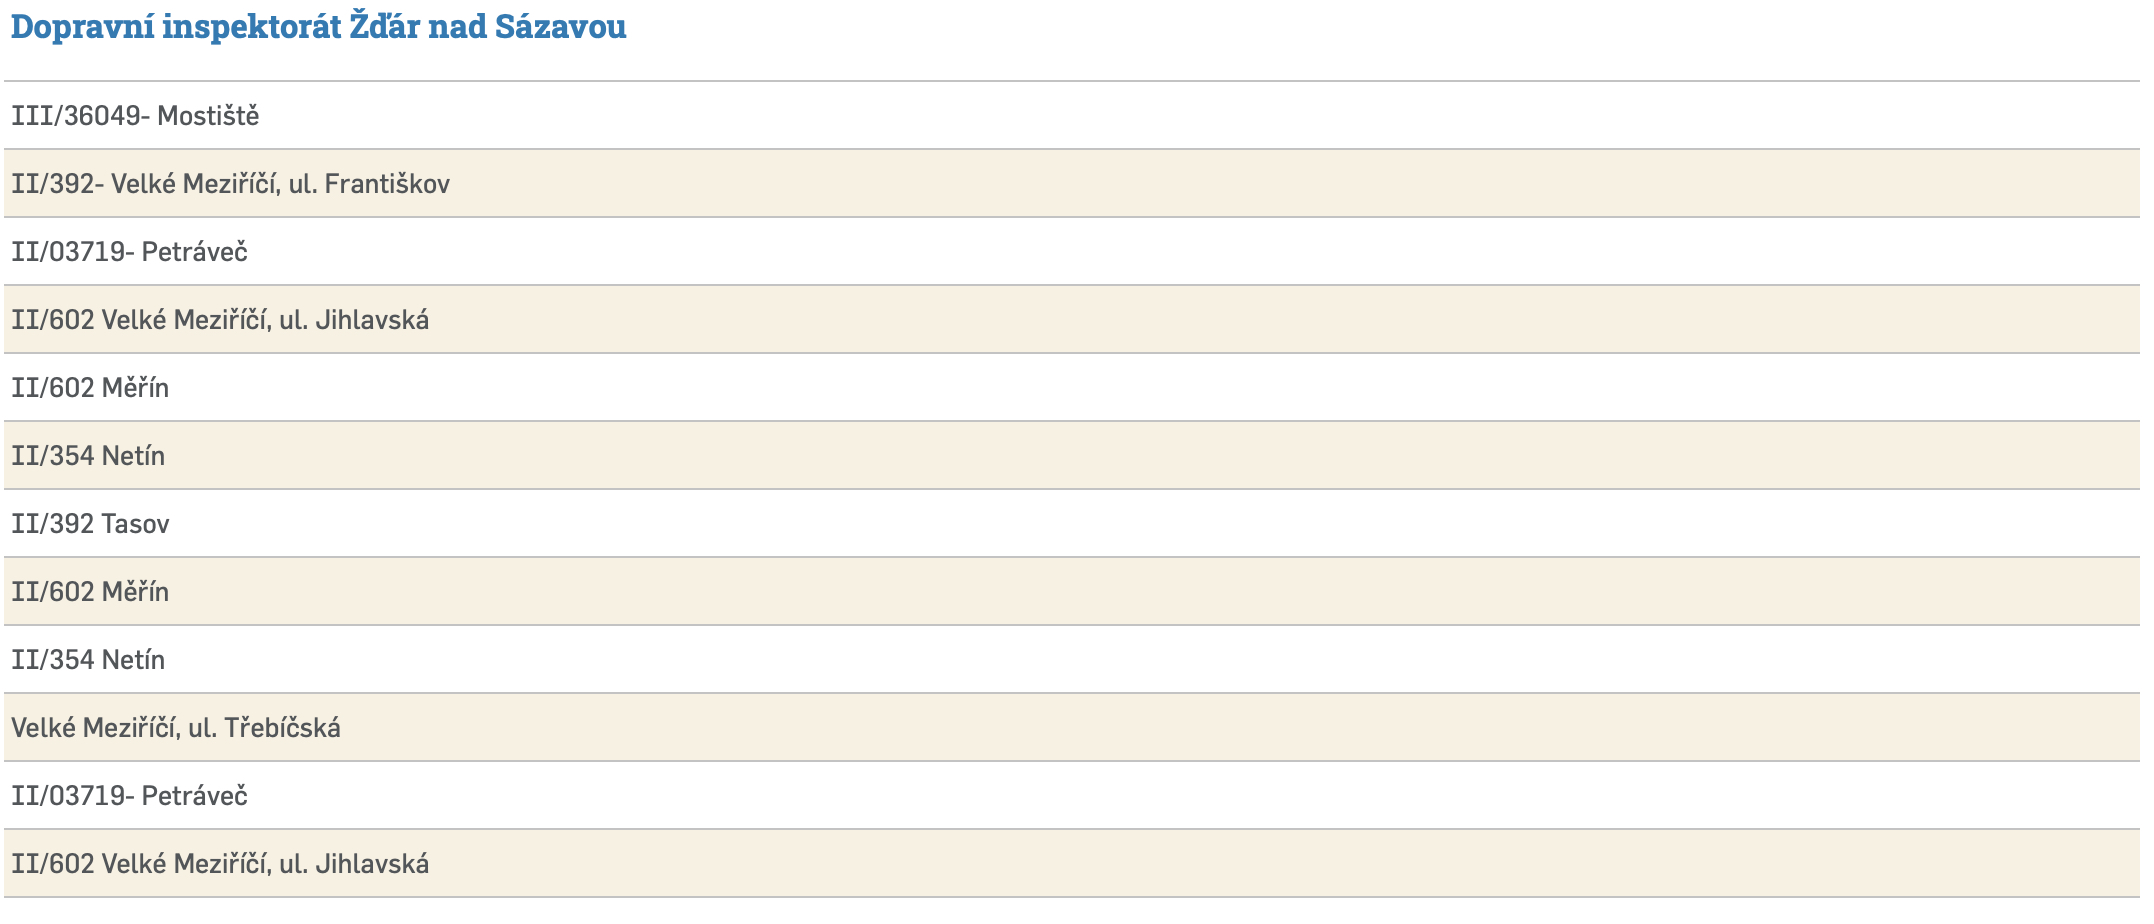Click the word Sázavou in the heading
This screenshot has width=2154, height=924.
[x=560, y=27]
